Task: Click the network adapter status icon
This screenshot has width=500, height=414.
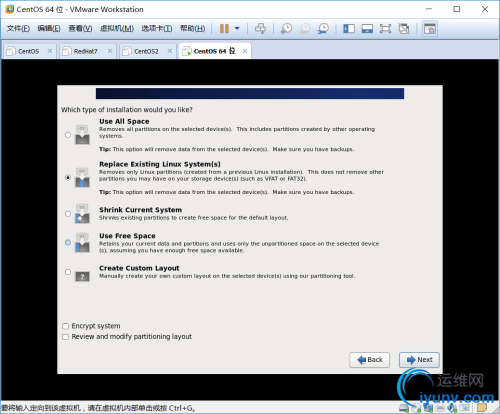Action: pos(428,407)
